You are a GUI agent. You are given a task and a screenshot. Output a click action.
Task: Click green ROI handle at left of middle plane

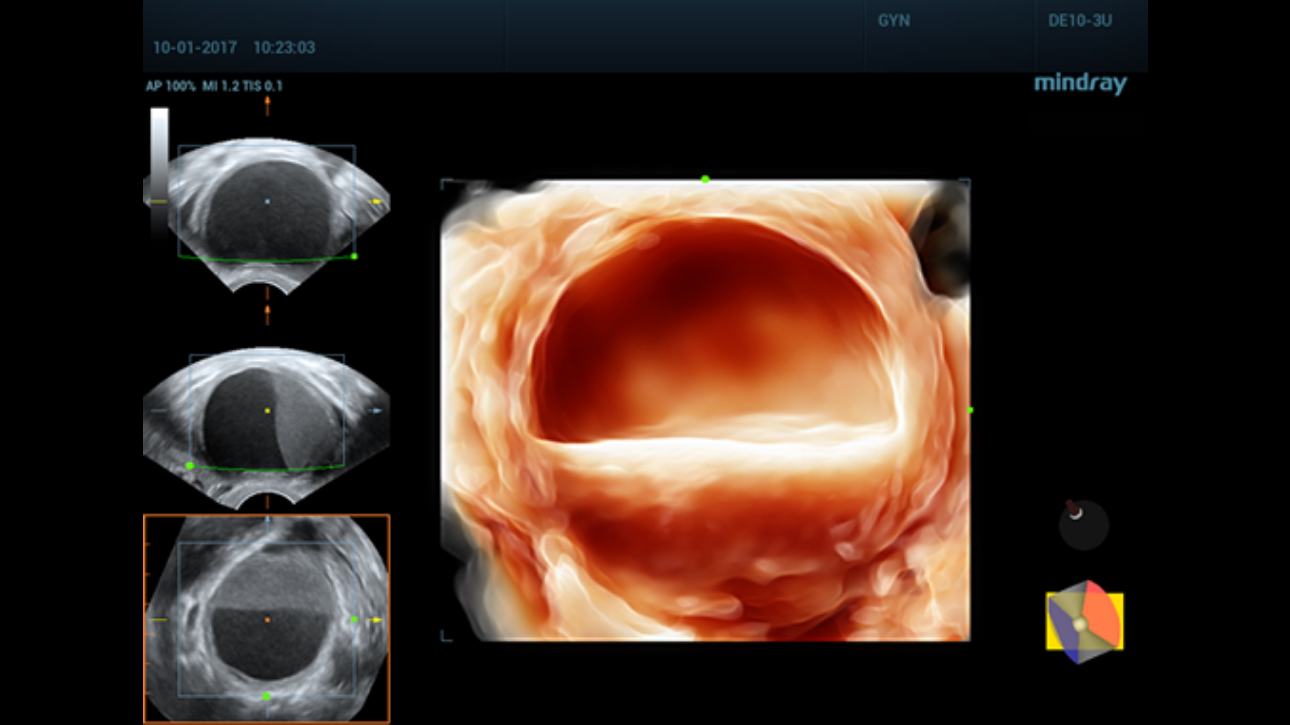[190, 465]
